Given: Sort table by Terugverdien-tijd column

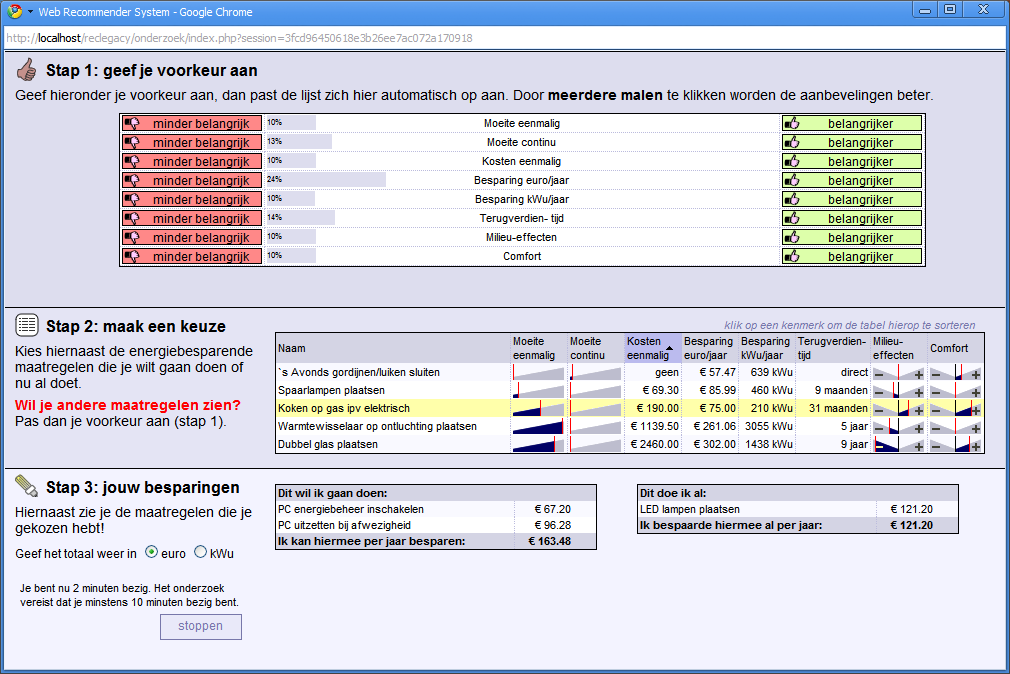Looking at the screenshot, I should 831,347.
